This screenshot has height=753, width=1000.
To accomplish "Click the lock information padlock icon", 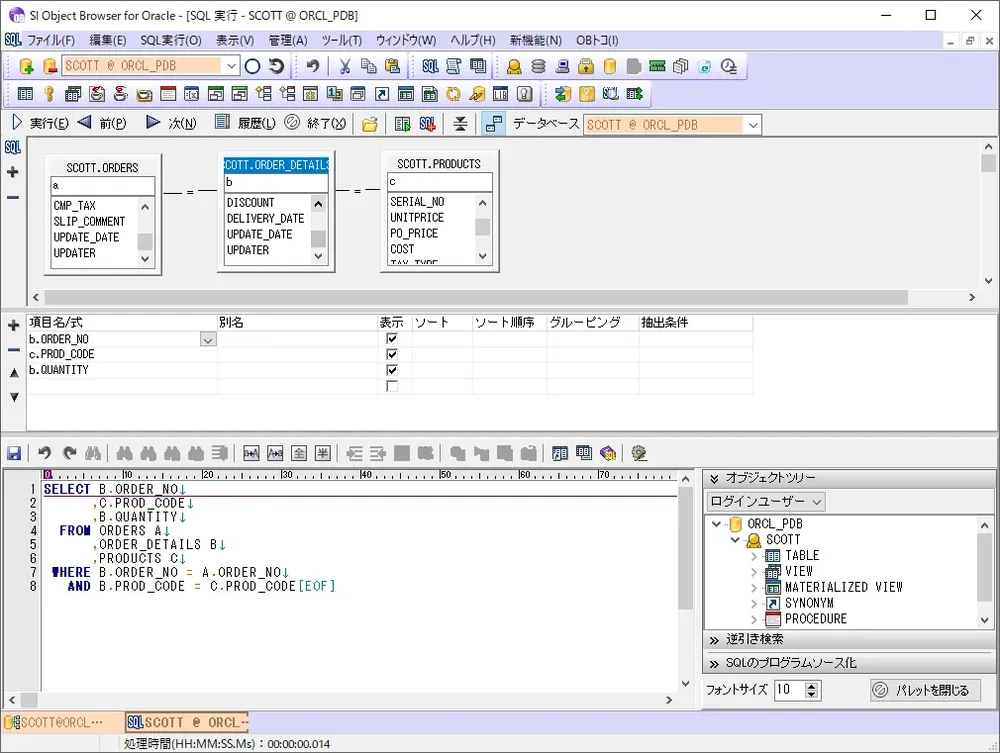I will click(x=586, y=66).
